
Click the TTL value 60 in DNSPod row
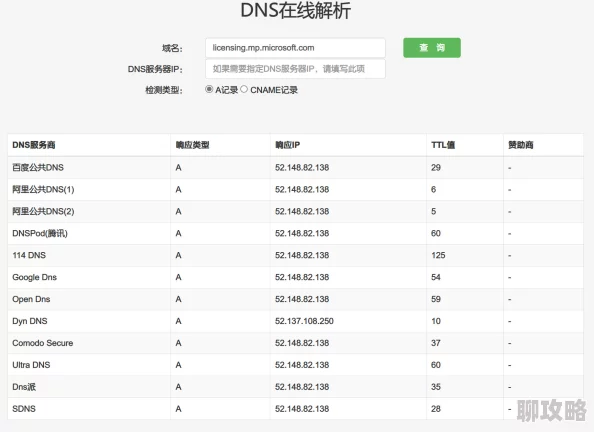tap(436, 233)
